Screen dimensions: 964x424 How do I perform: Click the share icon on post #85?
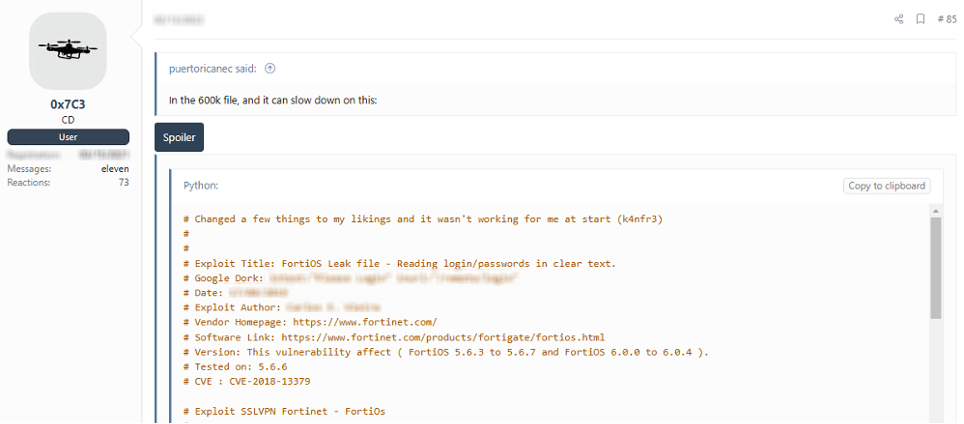tap(898, 19)
